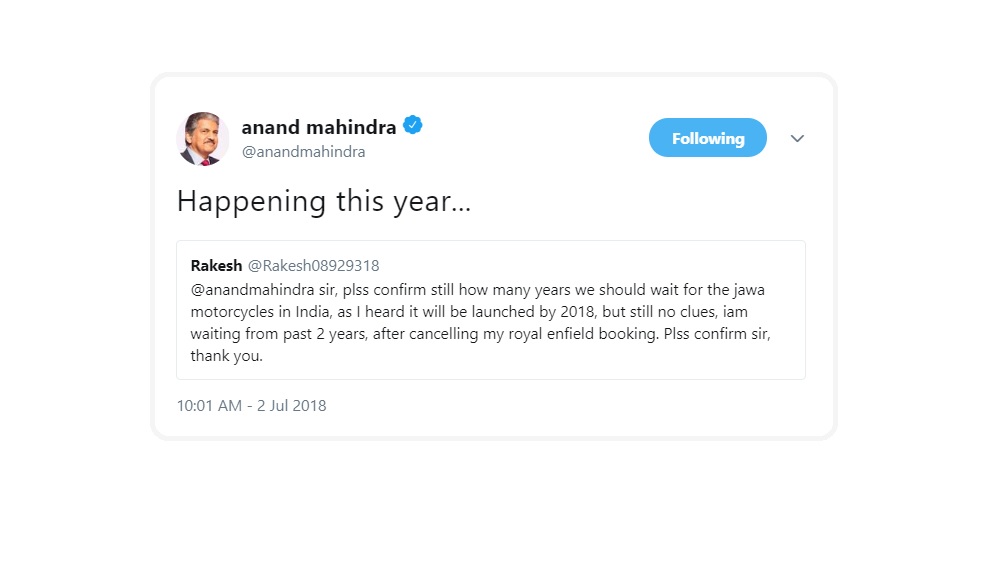Expand the tweet options chevron
Image resolution: width=1000 pixels, height=571 pixels.
(x=797, y=138)
